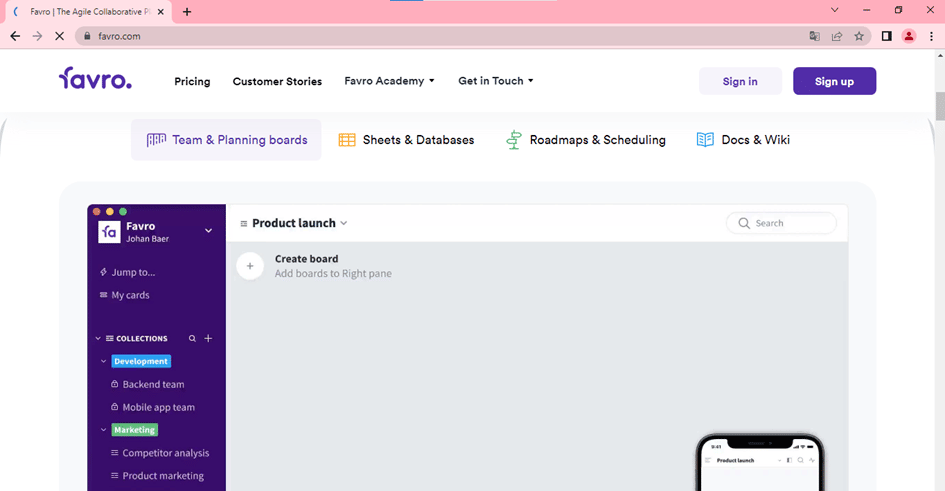Open the Docs & Wiki tab
This screenshot has width=945, height=491.
(x=742, y=140)
